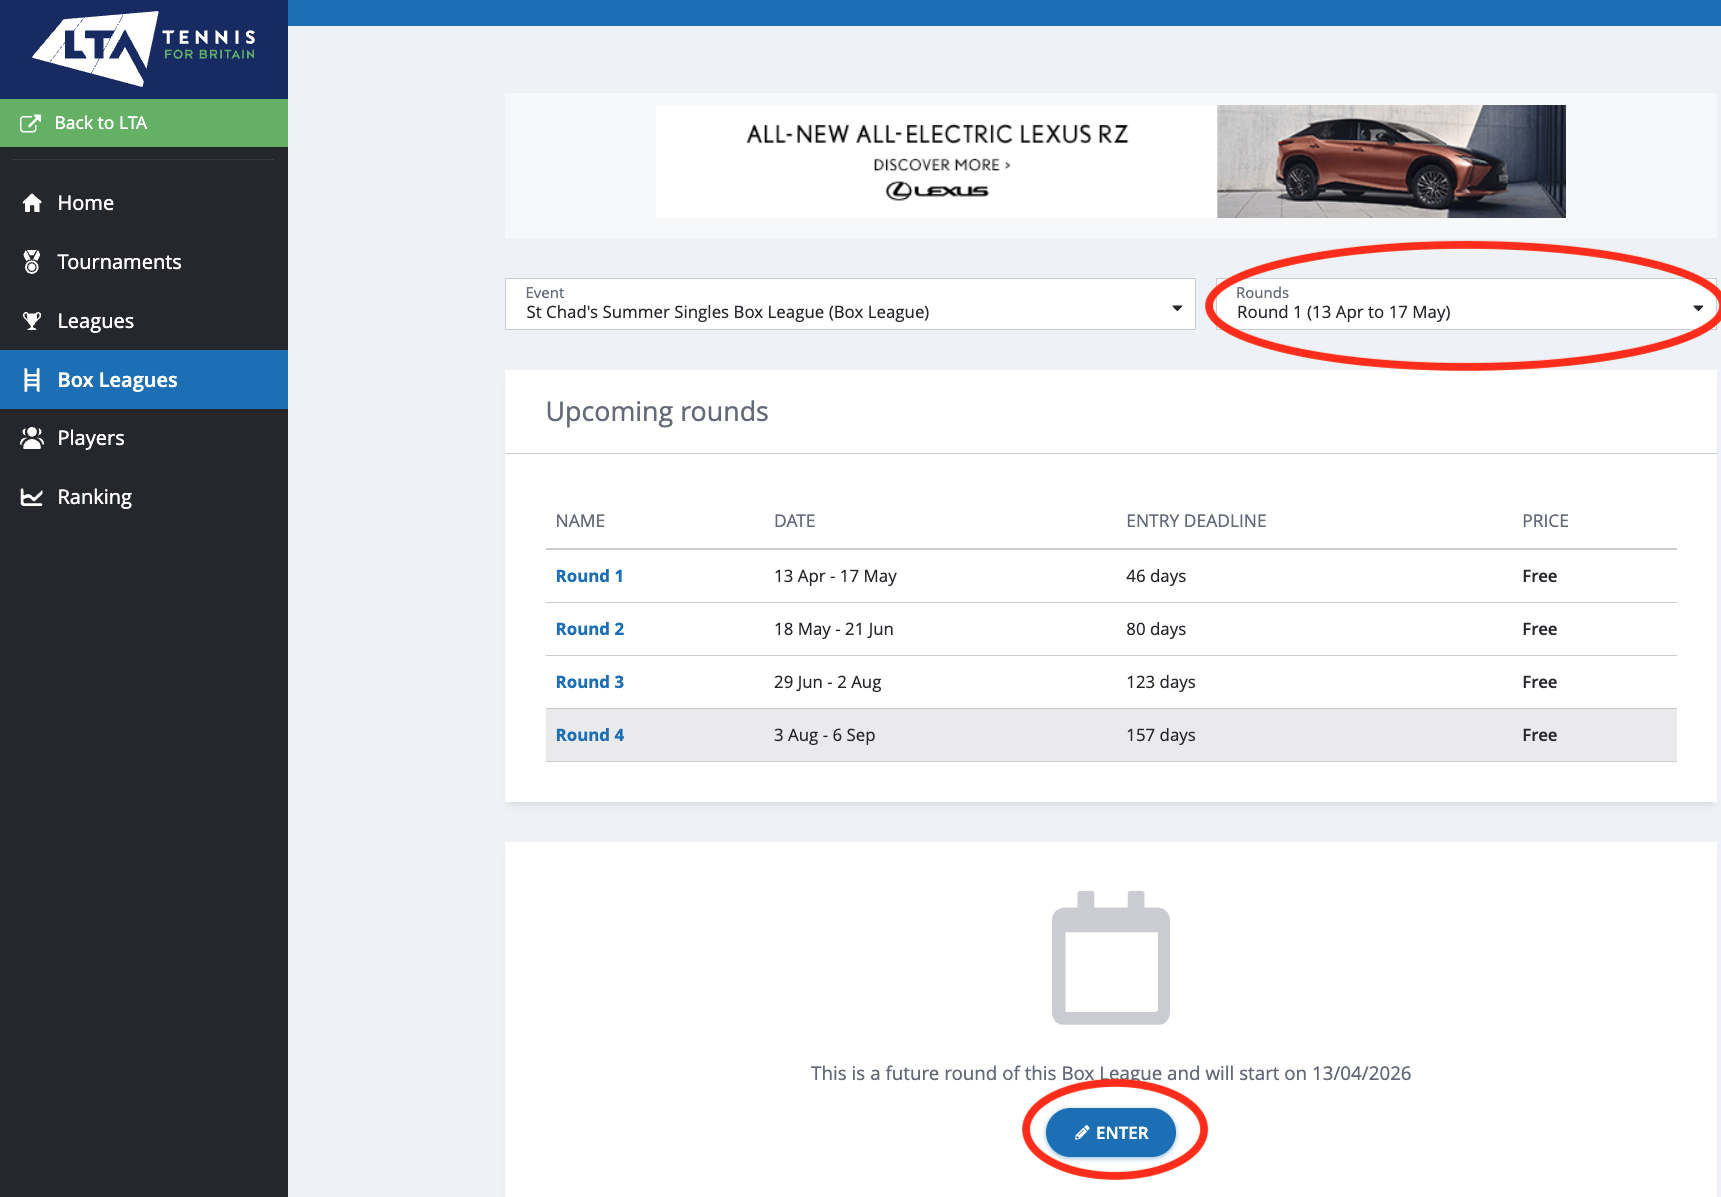Image resolution: width=1721 pixels, height=1197 pixels.
Task: Expand the Rounds dropdown arrow
Action: pos(1697,308)
